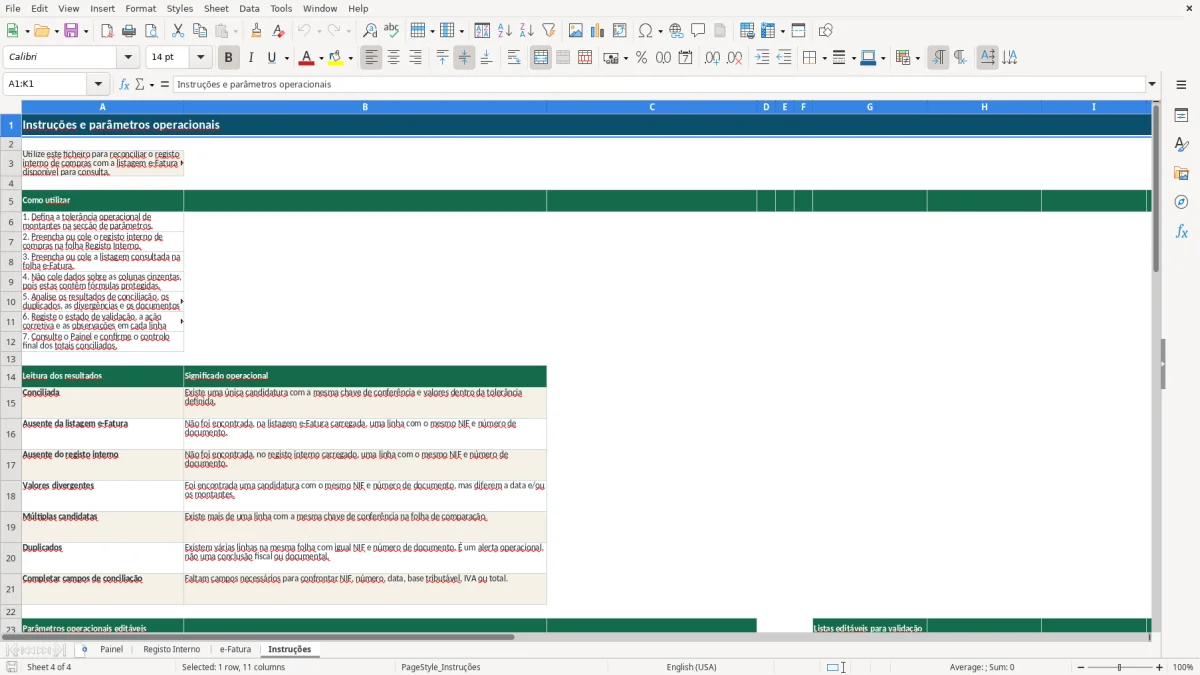Open underline style dropdown arrow
Viewport: 1200px width, 675px height.
click(286, 58)
